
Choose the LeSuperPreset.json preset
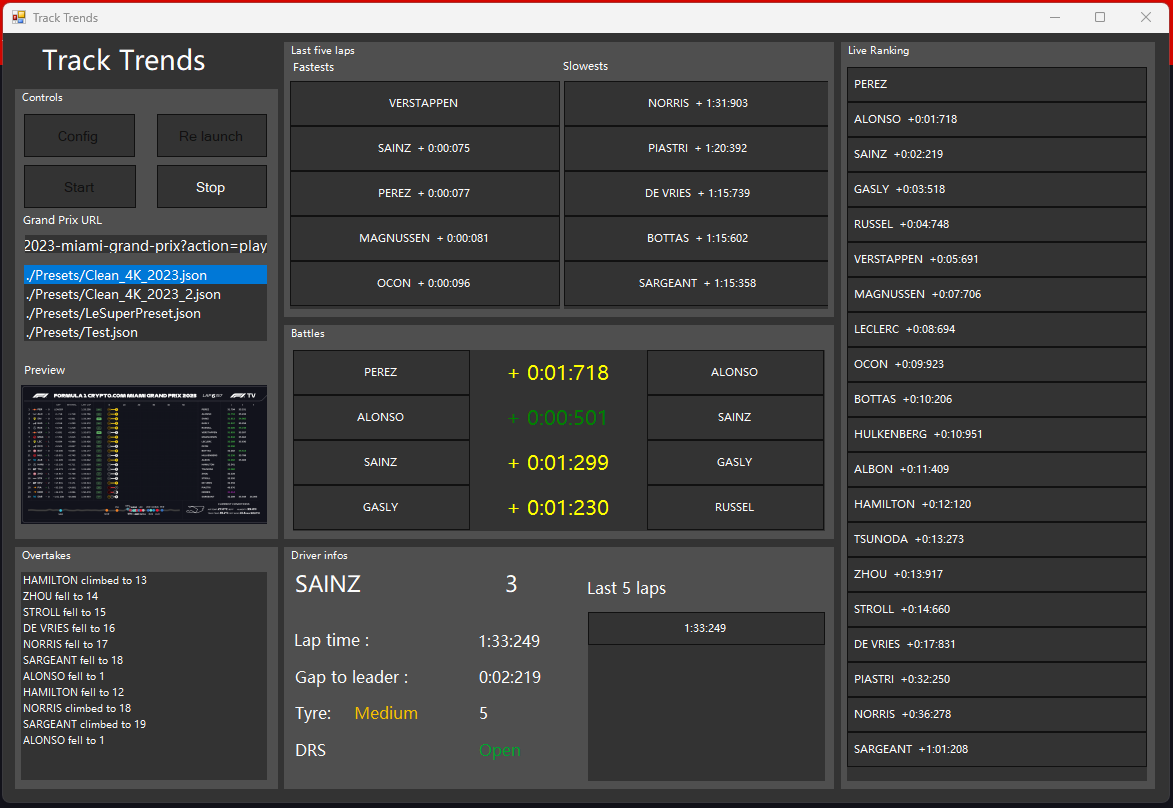coord(114,313)
